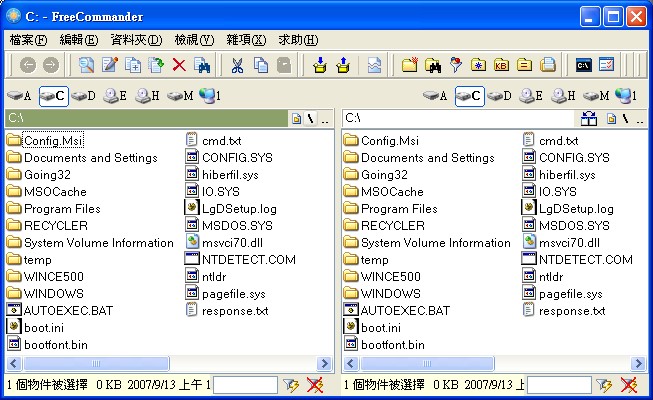The width and height of the screenshot is (653, 400).
Task: Select Documents and Settings in the right panel
Action: [419, 158]
